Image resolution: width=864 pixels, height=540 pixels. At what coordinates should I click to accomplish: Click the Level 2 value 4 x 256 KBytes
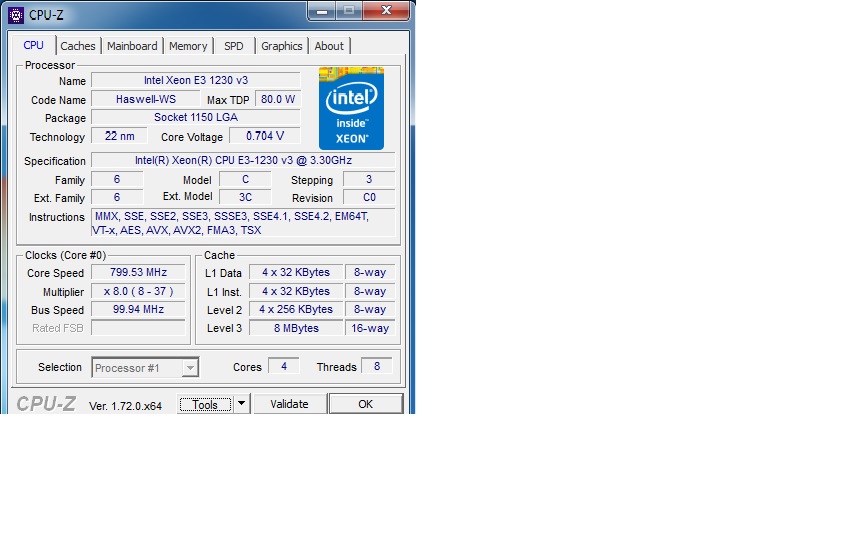click(296, 310)
